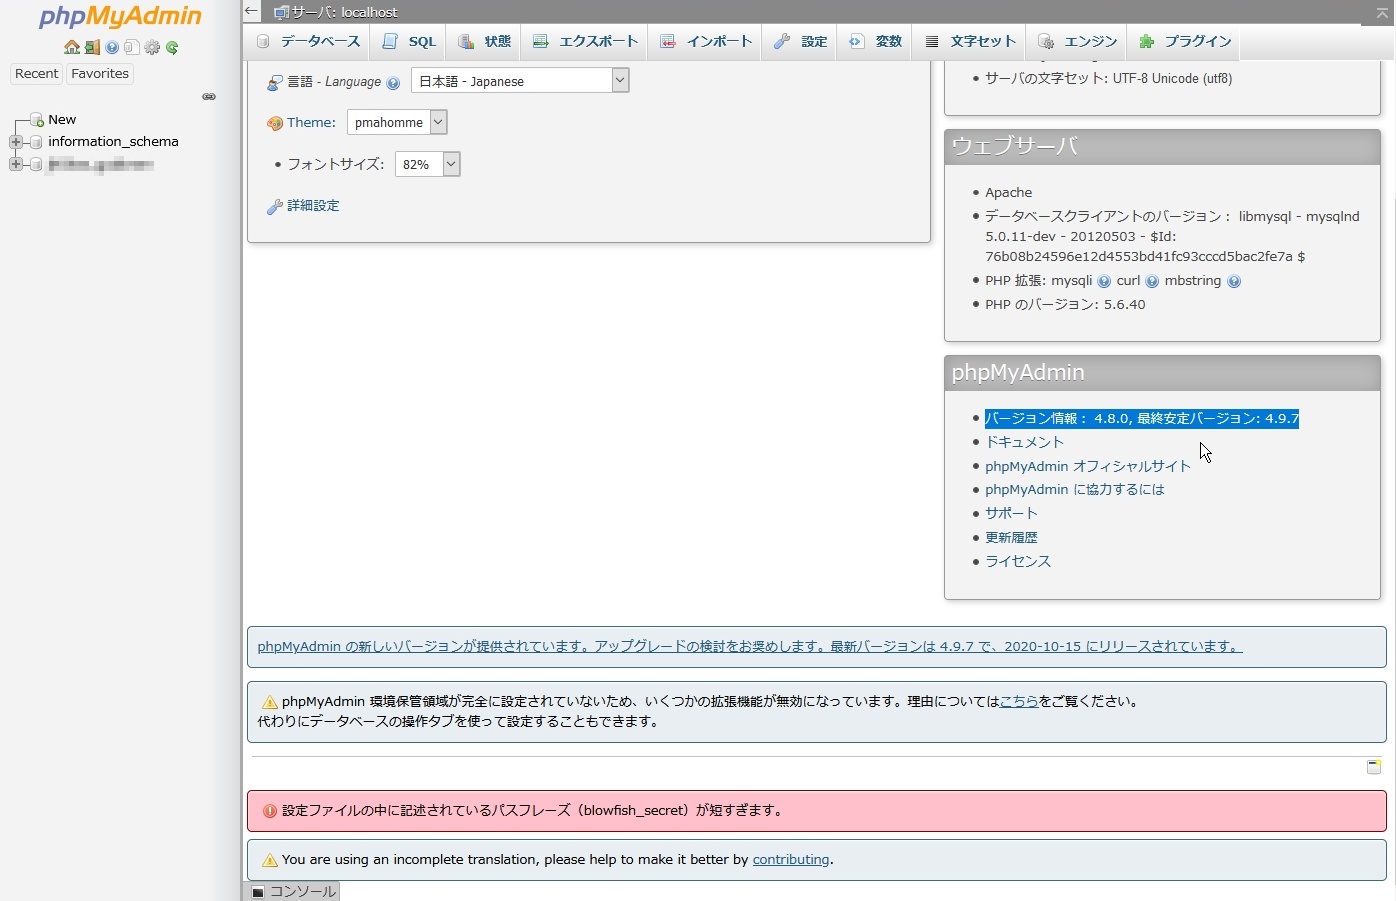Click the Favorites button in sidebar

tap(100, 74)
